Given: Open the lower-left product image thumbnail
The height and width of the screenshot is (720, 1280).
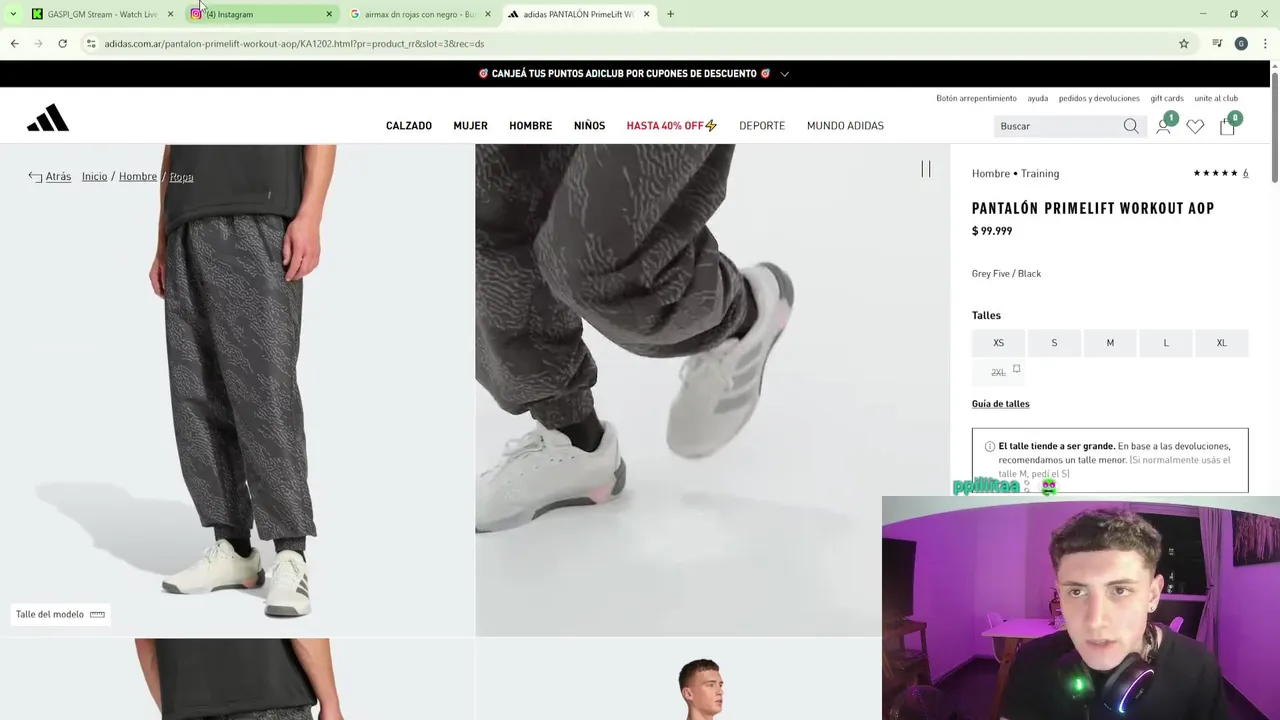Looking at the screenshot, I should [x=236, y=680].
